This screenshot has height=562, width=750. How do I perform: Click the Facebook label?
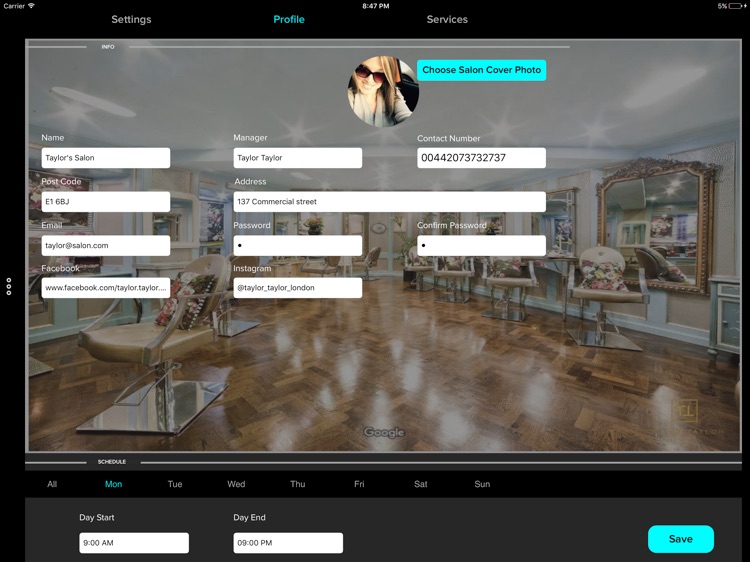pos(60,268)
